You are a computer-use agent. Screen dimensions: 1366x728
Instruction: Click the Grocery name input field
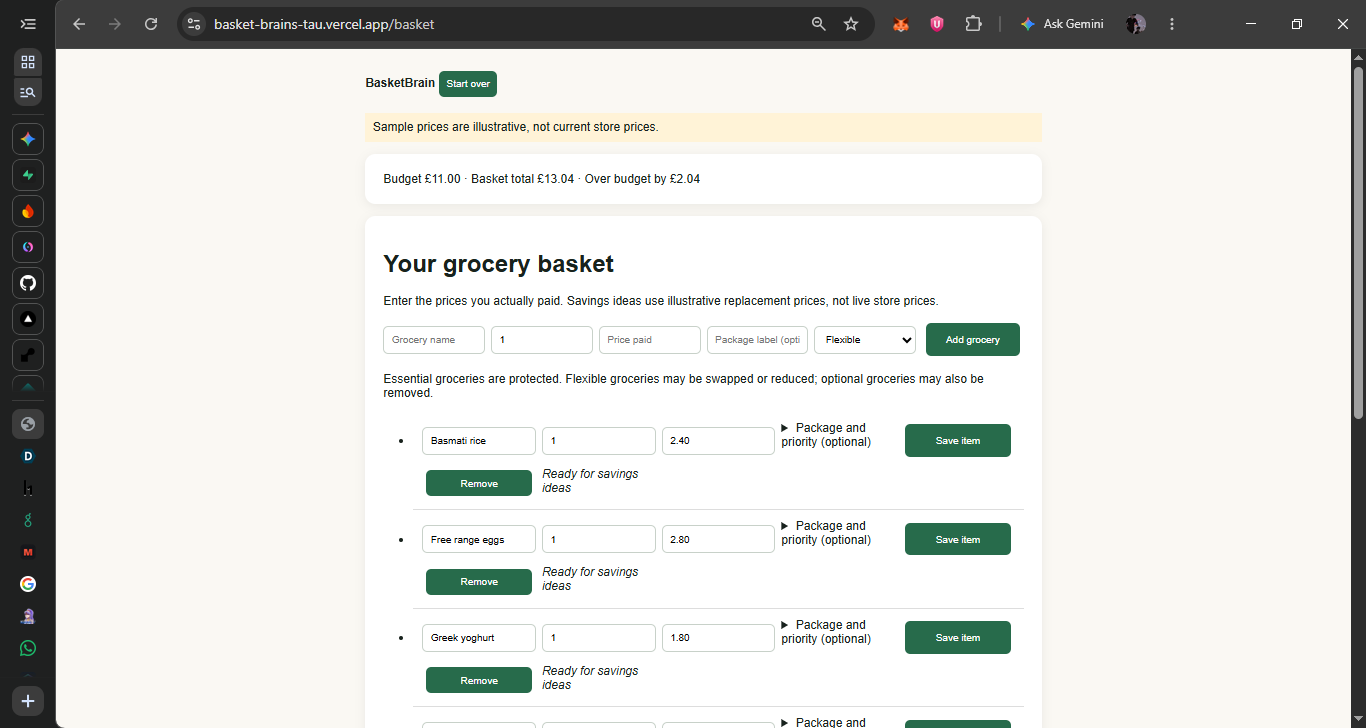tap(434, 340)
